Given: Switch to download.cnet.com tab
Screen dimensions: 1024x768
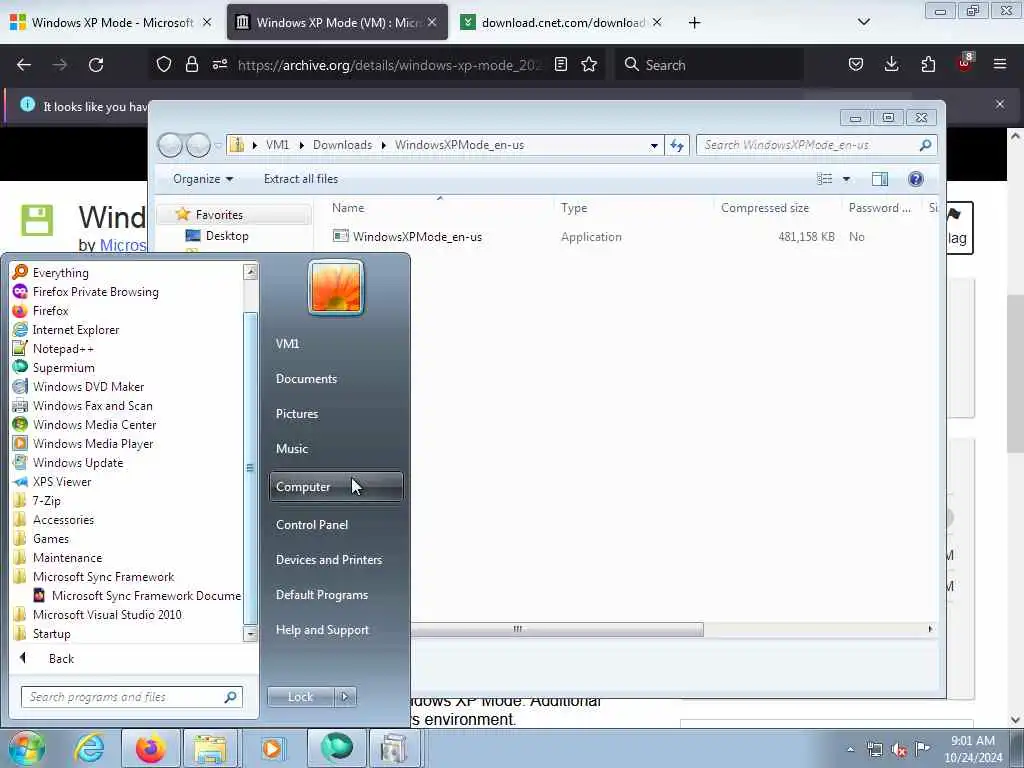Looking at the screenshot, I should click(x=562, y=22).
